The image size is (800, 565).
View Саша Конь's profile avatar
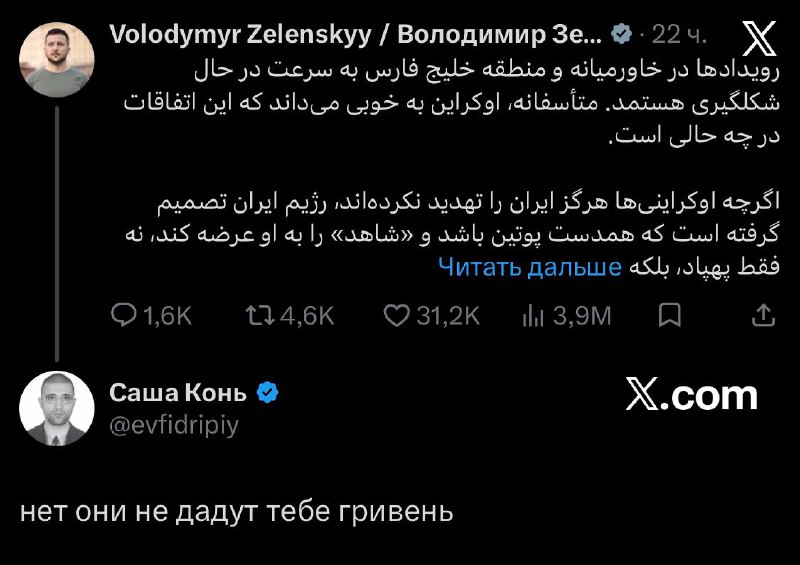(57, 408)
